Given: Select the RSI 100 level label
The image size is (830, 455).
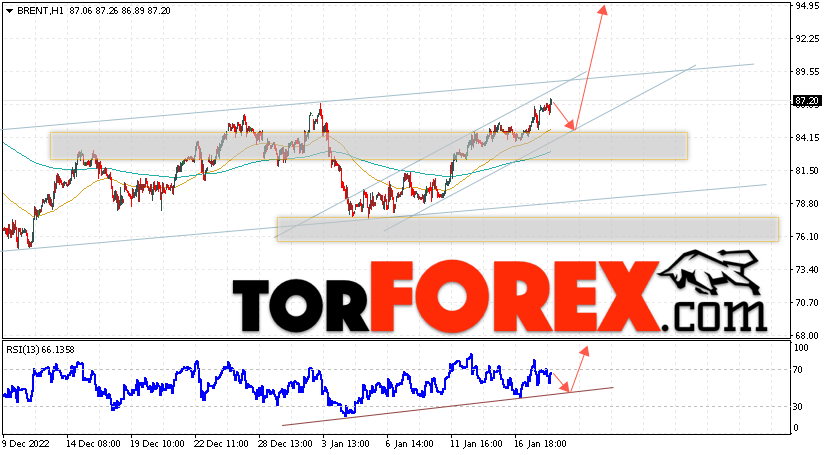Looking at the screenshot, I should click(801, 348).
